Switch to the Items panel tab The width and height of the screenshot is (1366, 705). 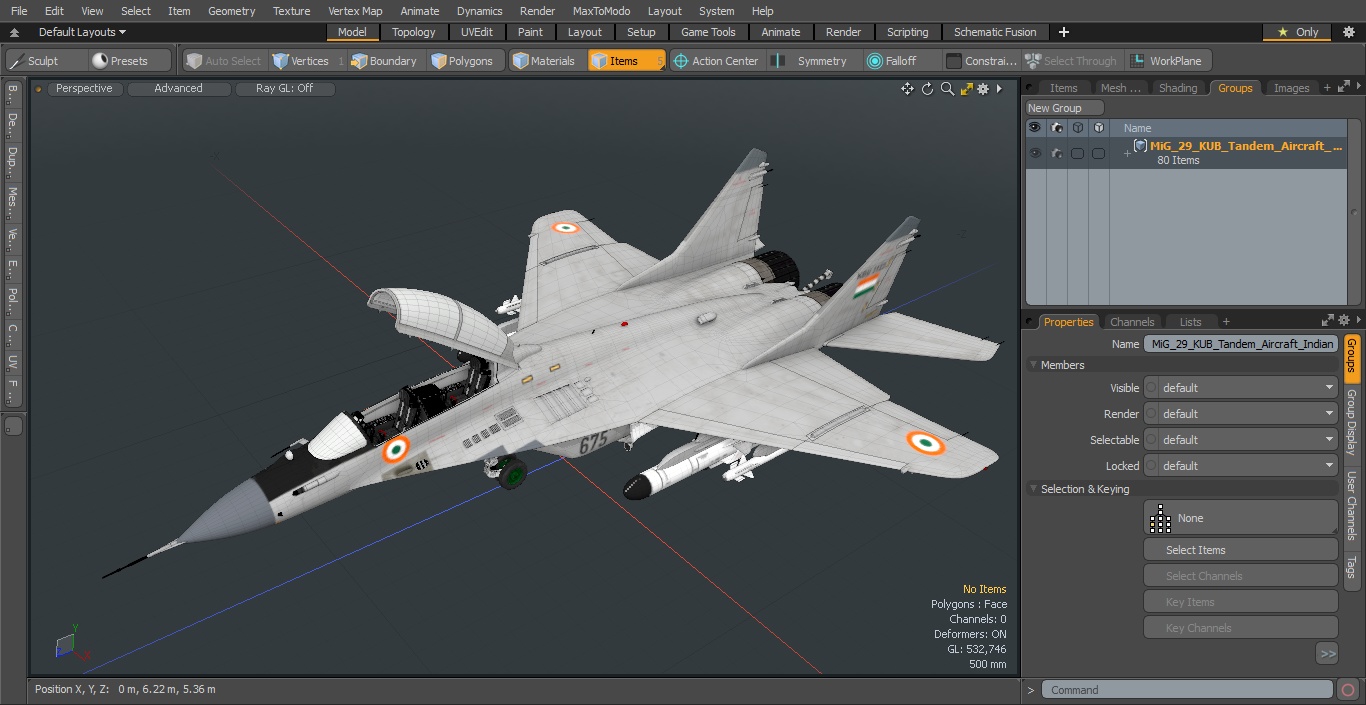1063,88
